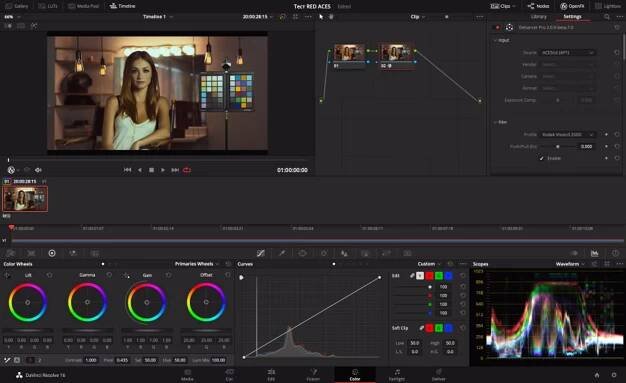
Task: Open the Qualifier eyedropper palette
Action: [x=282, y=253]
